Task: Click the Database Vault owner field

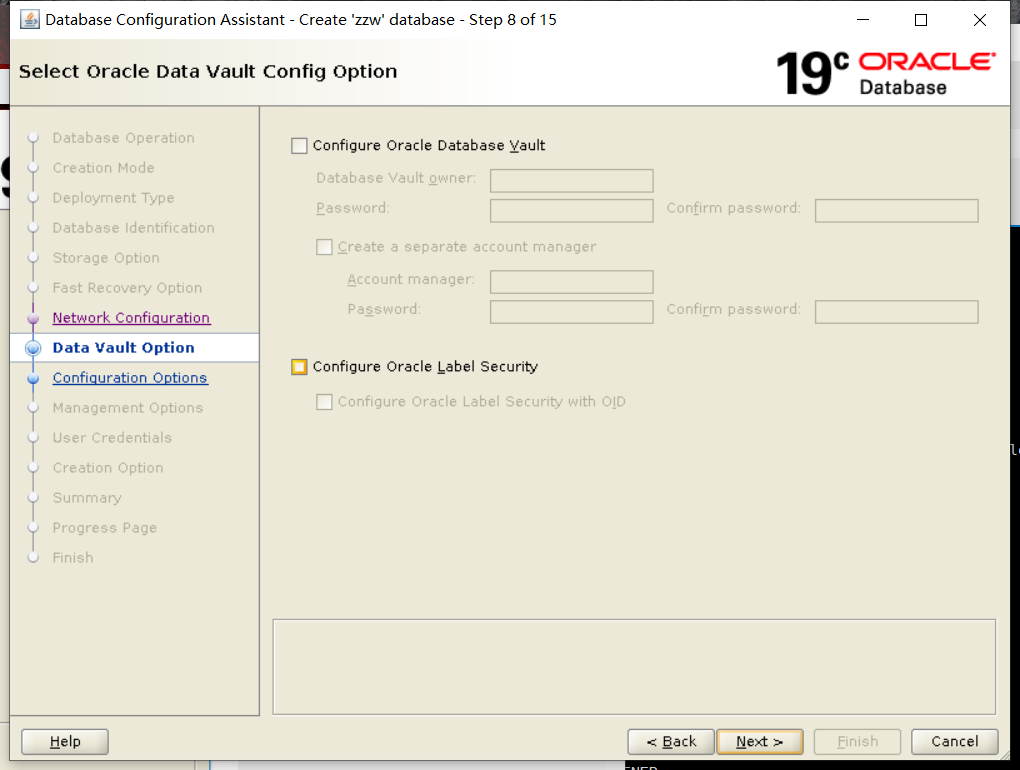Action: point(571,180)
